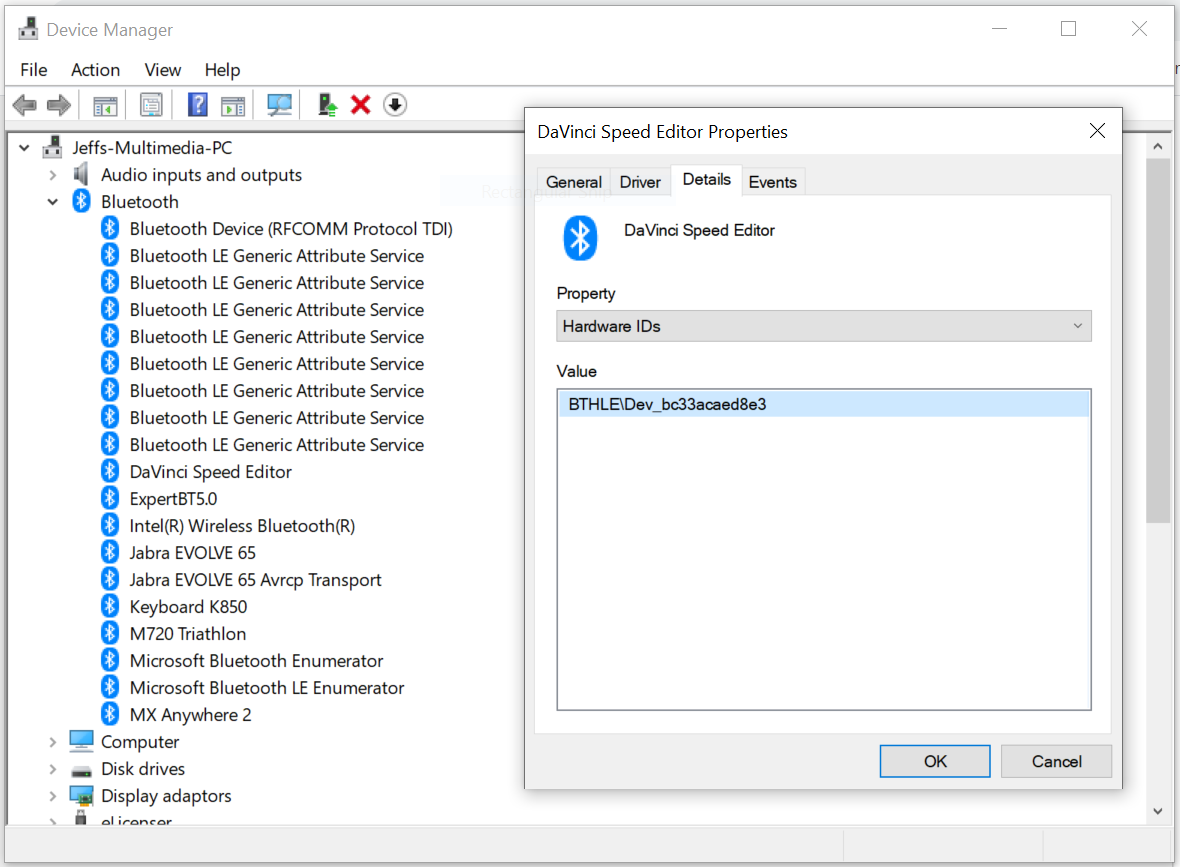
Task: Expand the Computer category
Action: pos(52,742)
